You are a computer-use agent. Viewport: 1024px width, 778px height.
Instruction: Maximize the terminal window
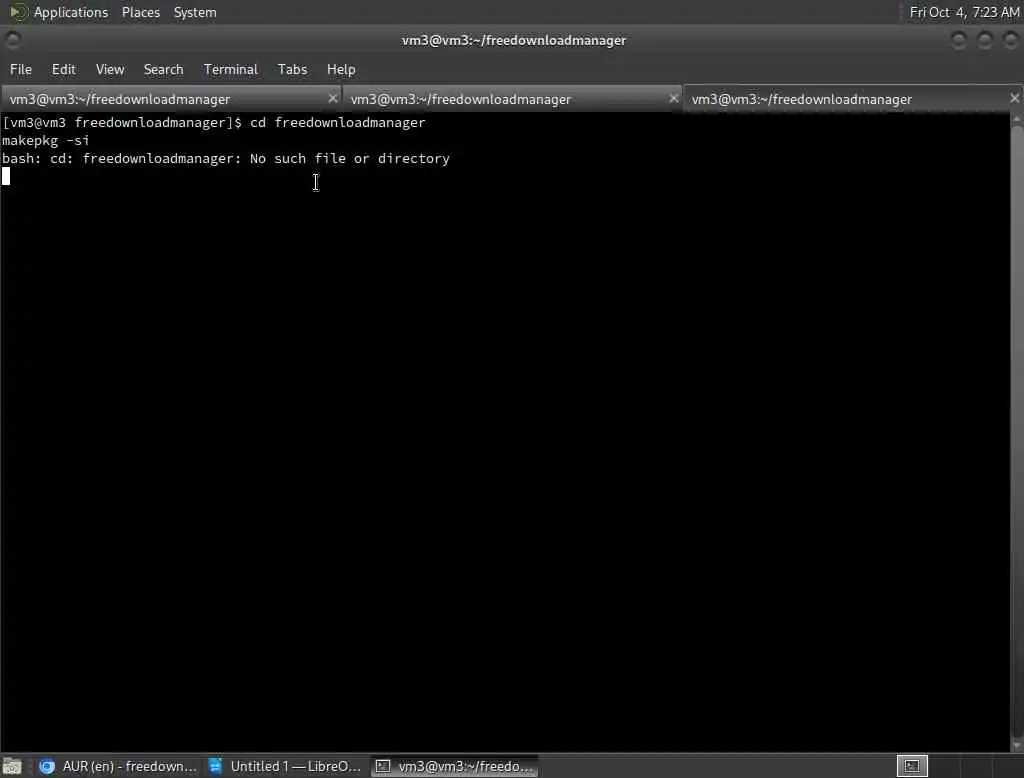pyautogui.click(x=984, y=41)
